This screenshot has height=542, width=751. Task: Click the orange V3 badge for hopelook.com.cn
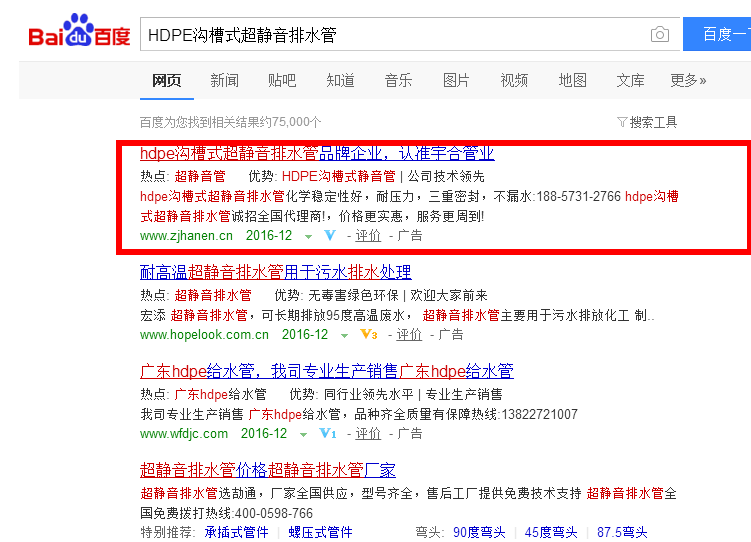coord(368,334)
